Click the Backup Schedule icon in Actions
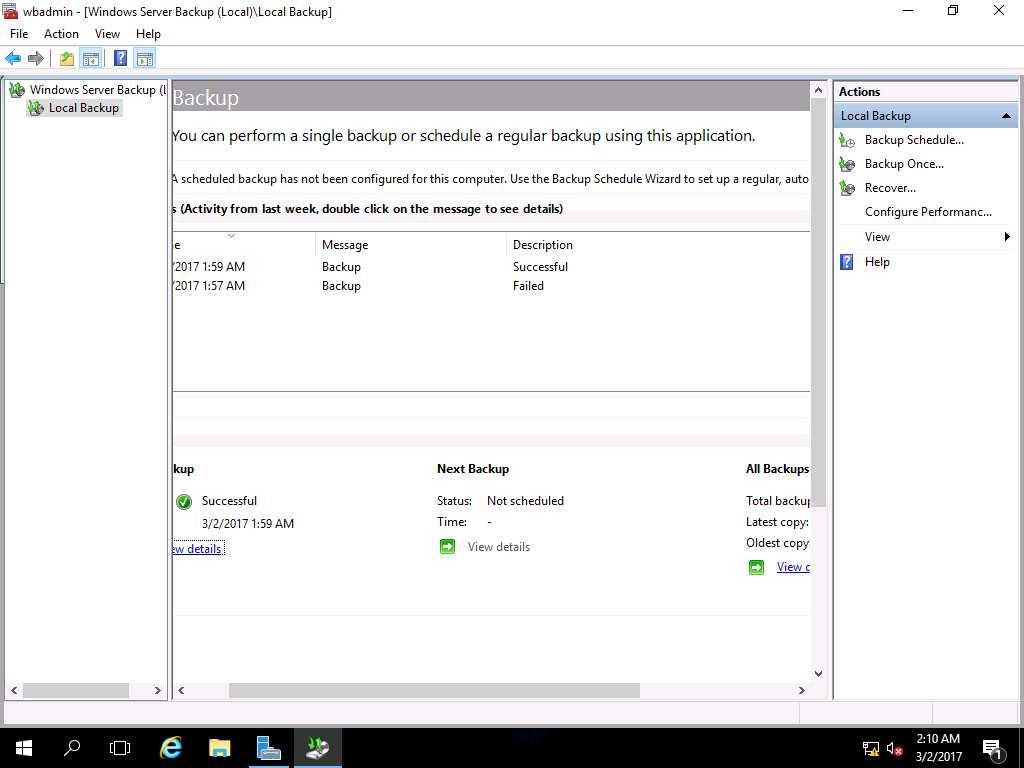1024x768 pixels. click(847, 140)
